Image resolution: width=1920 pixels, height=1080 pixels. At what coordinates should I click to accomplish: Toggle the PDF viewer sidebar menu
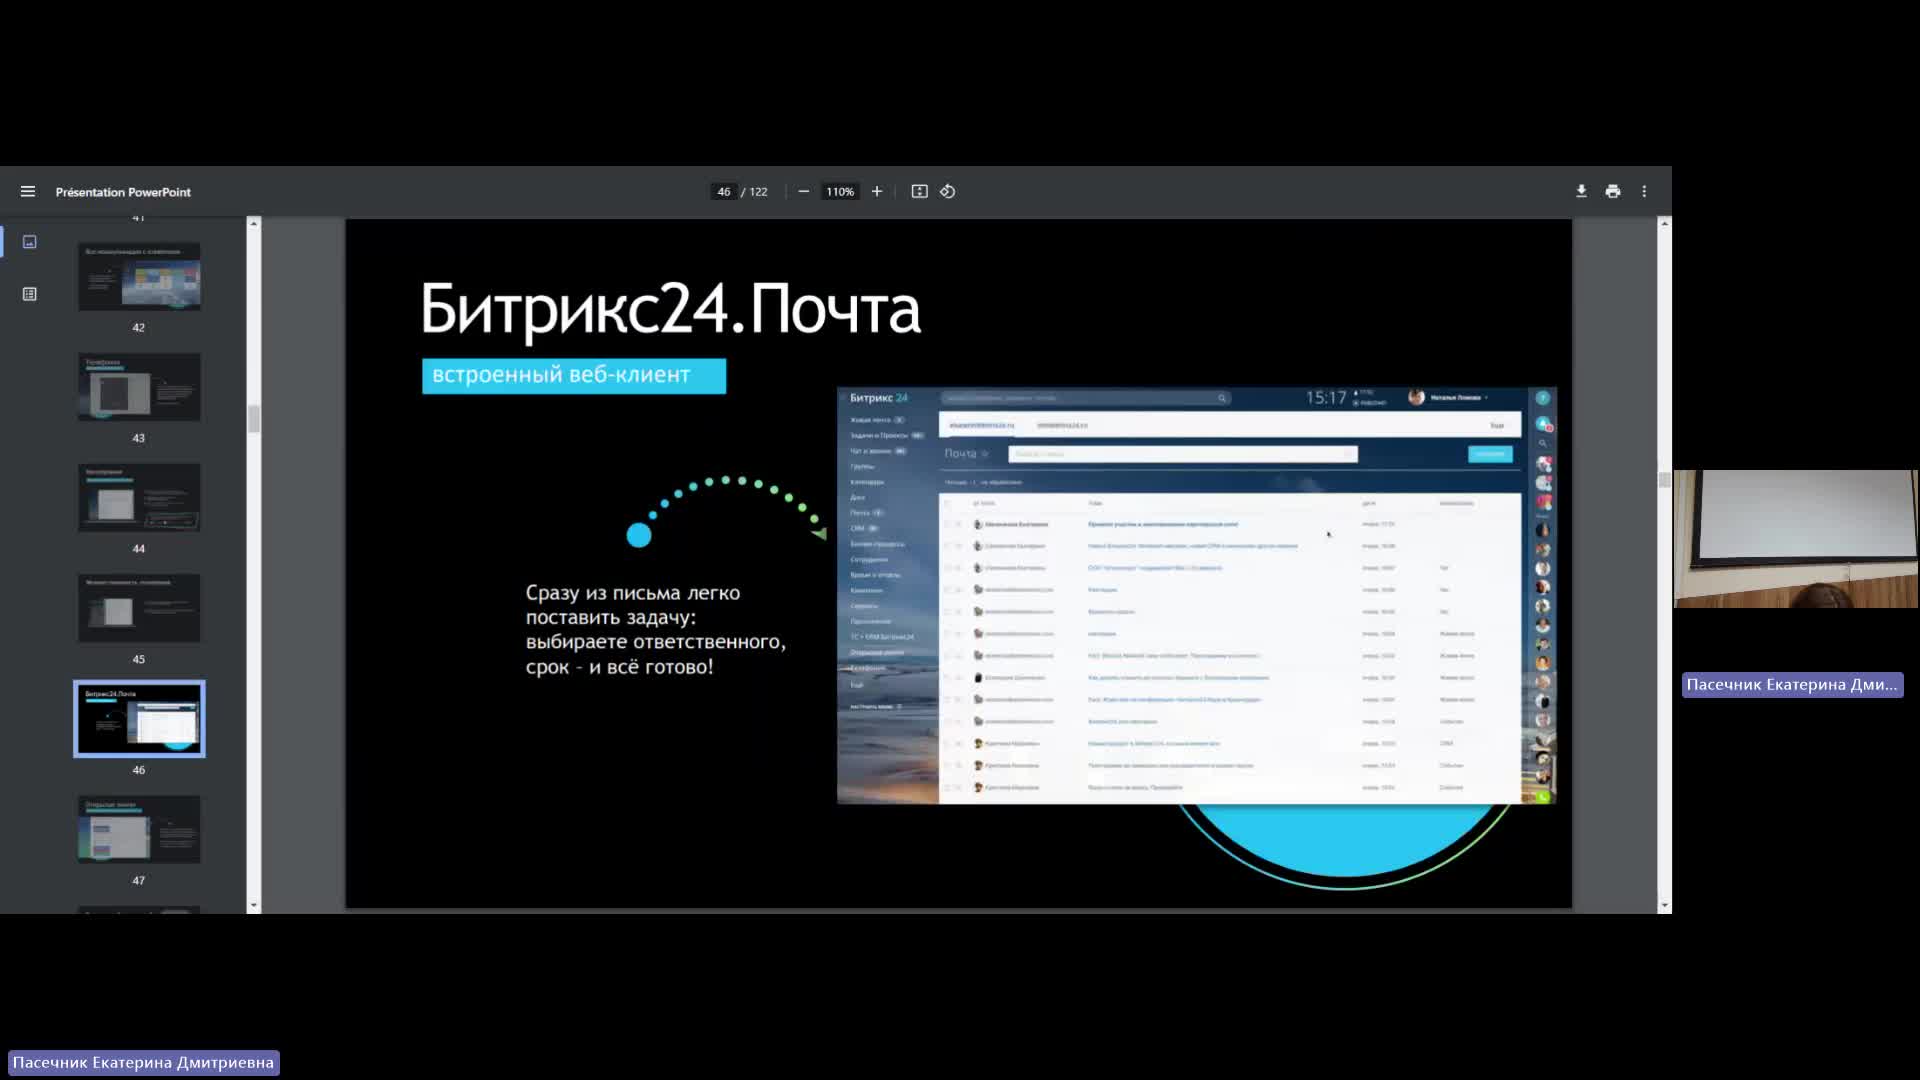tap(28, 191)
